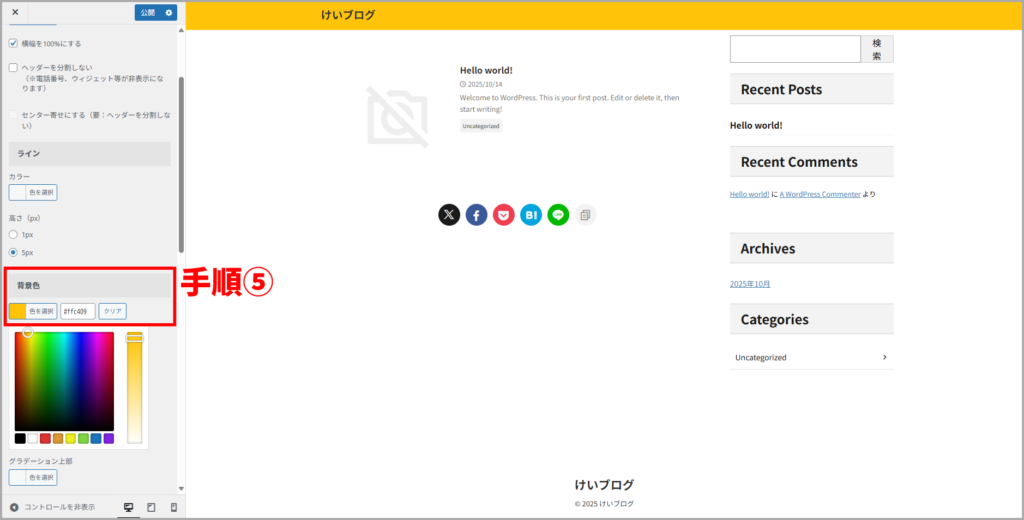Expand グラデーション上部 color selector
This screenshot has height=520, width=1024.
33,477
